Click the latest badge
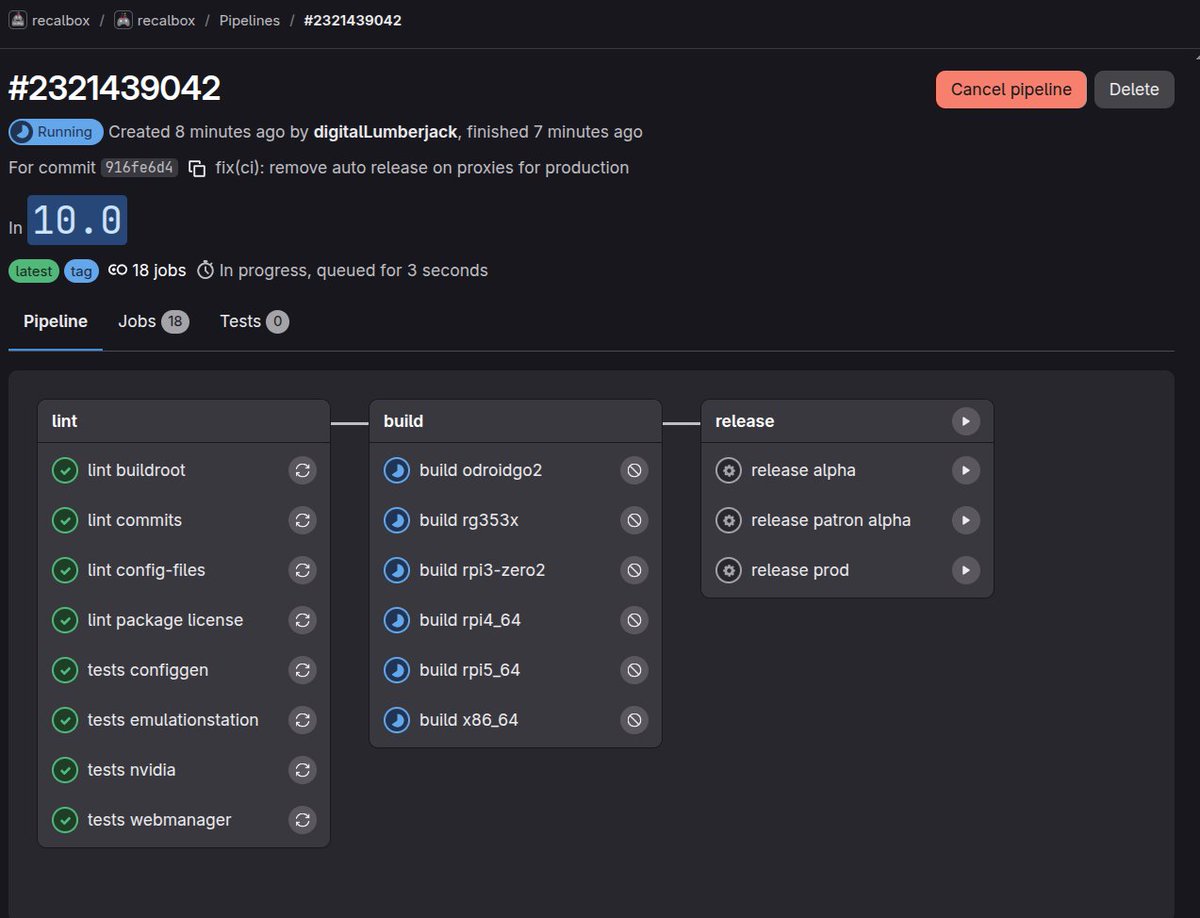1200x918 pixels. pyautogui.click(x=34, y=271)
